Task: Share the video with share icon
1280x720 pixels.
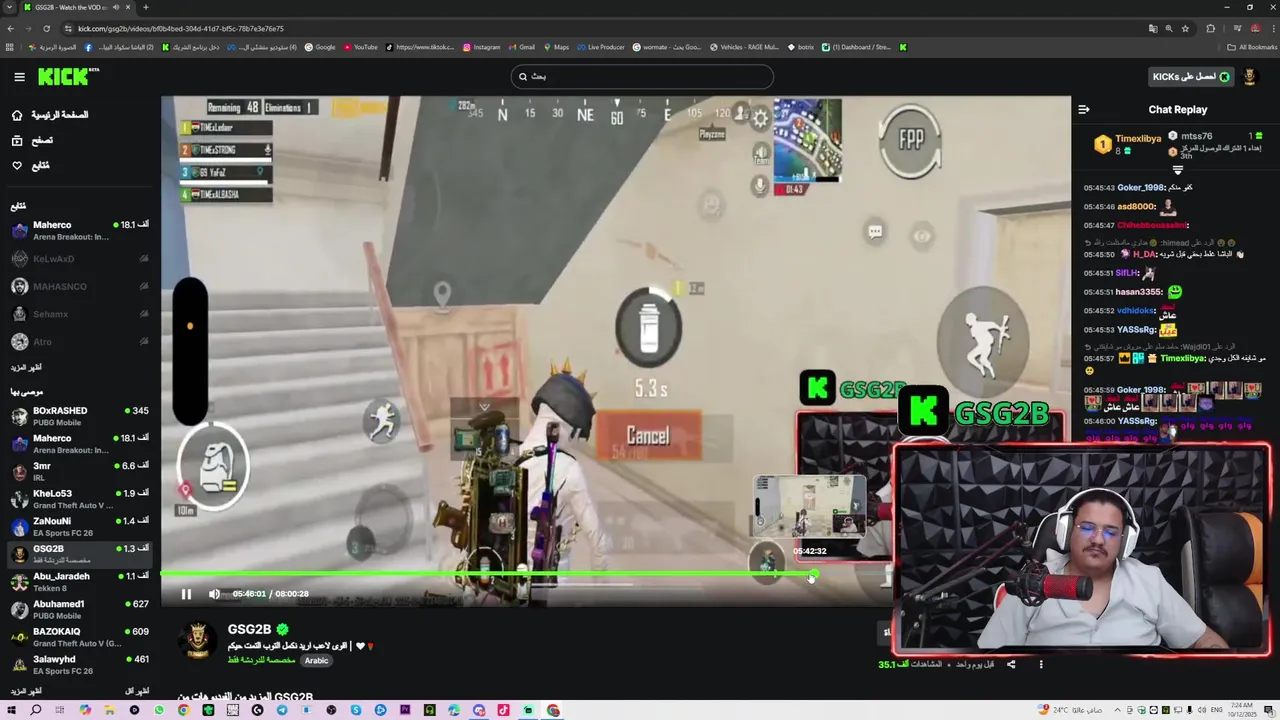Action: point(1011,664)
